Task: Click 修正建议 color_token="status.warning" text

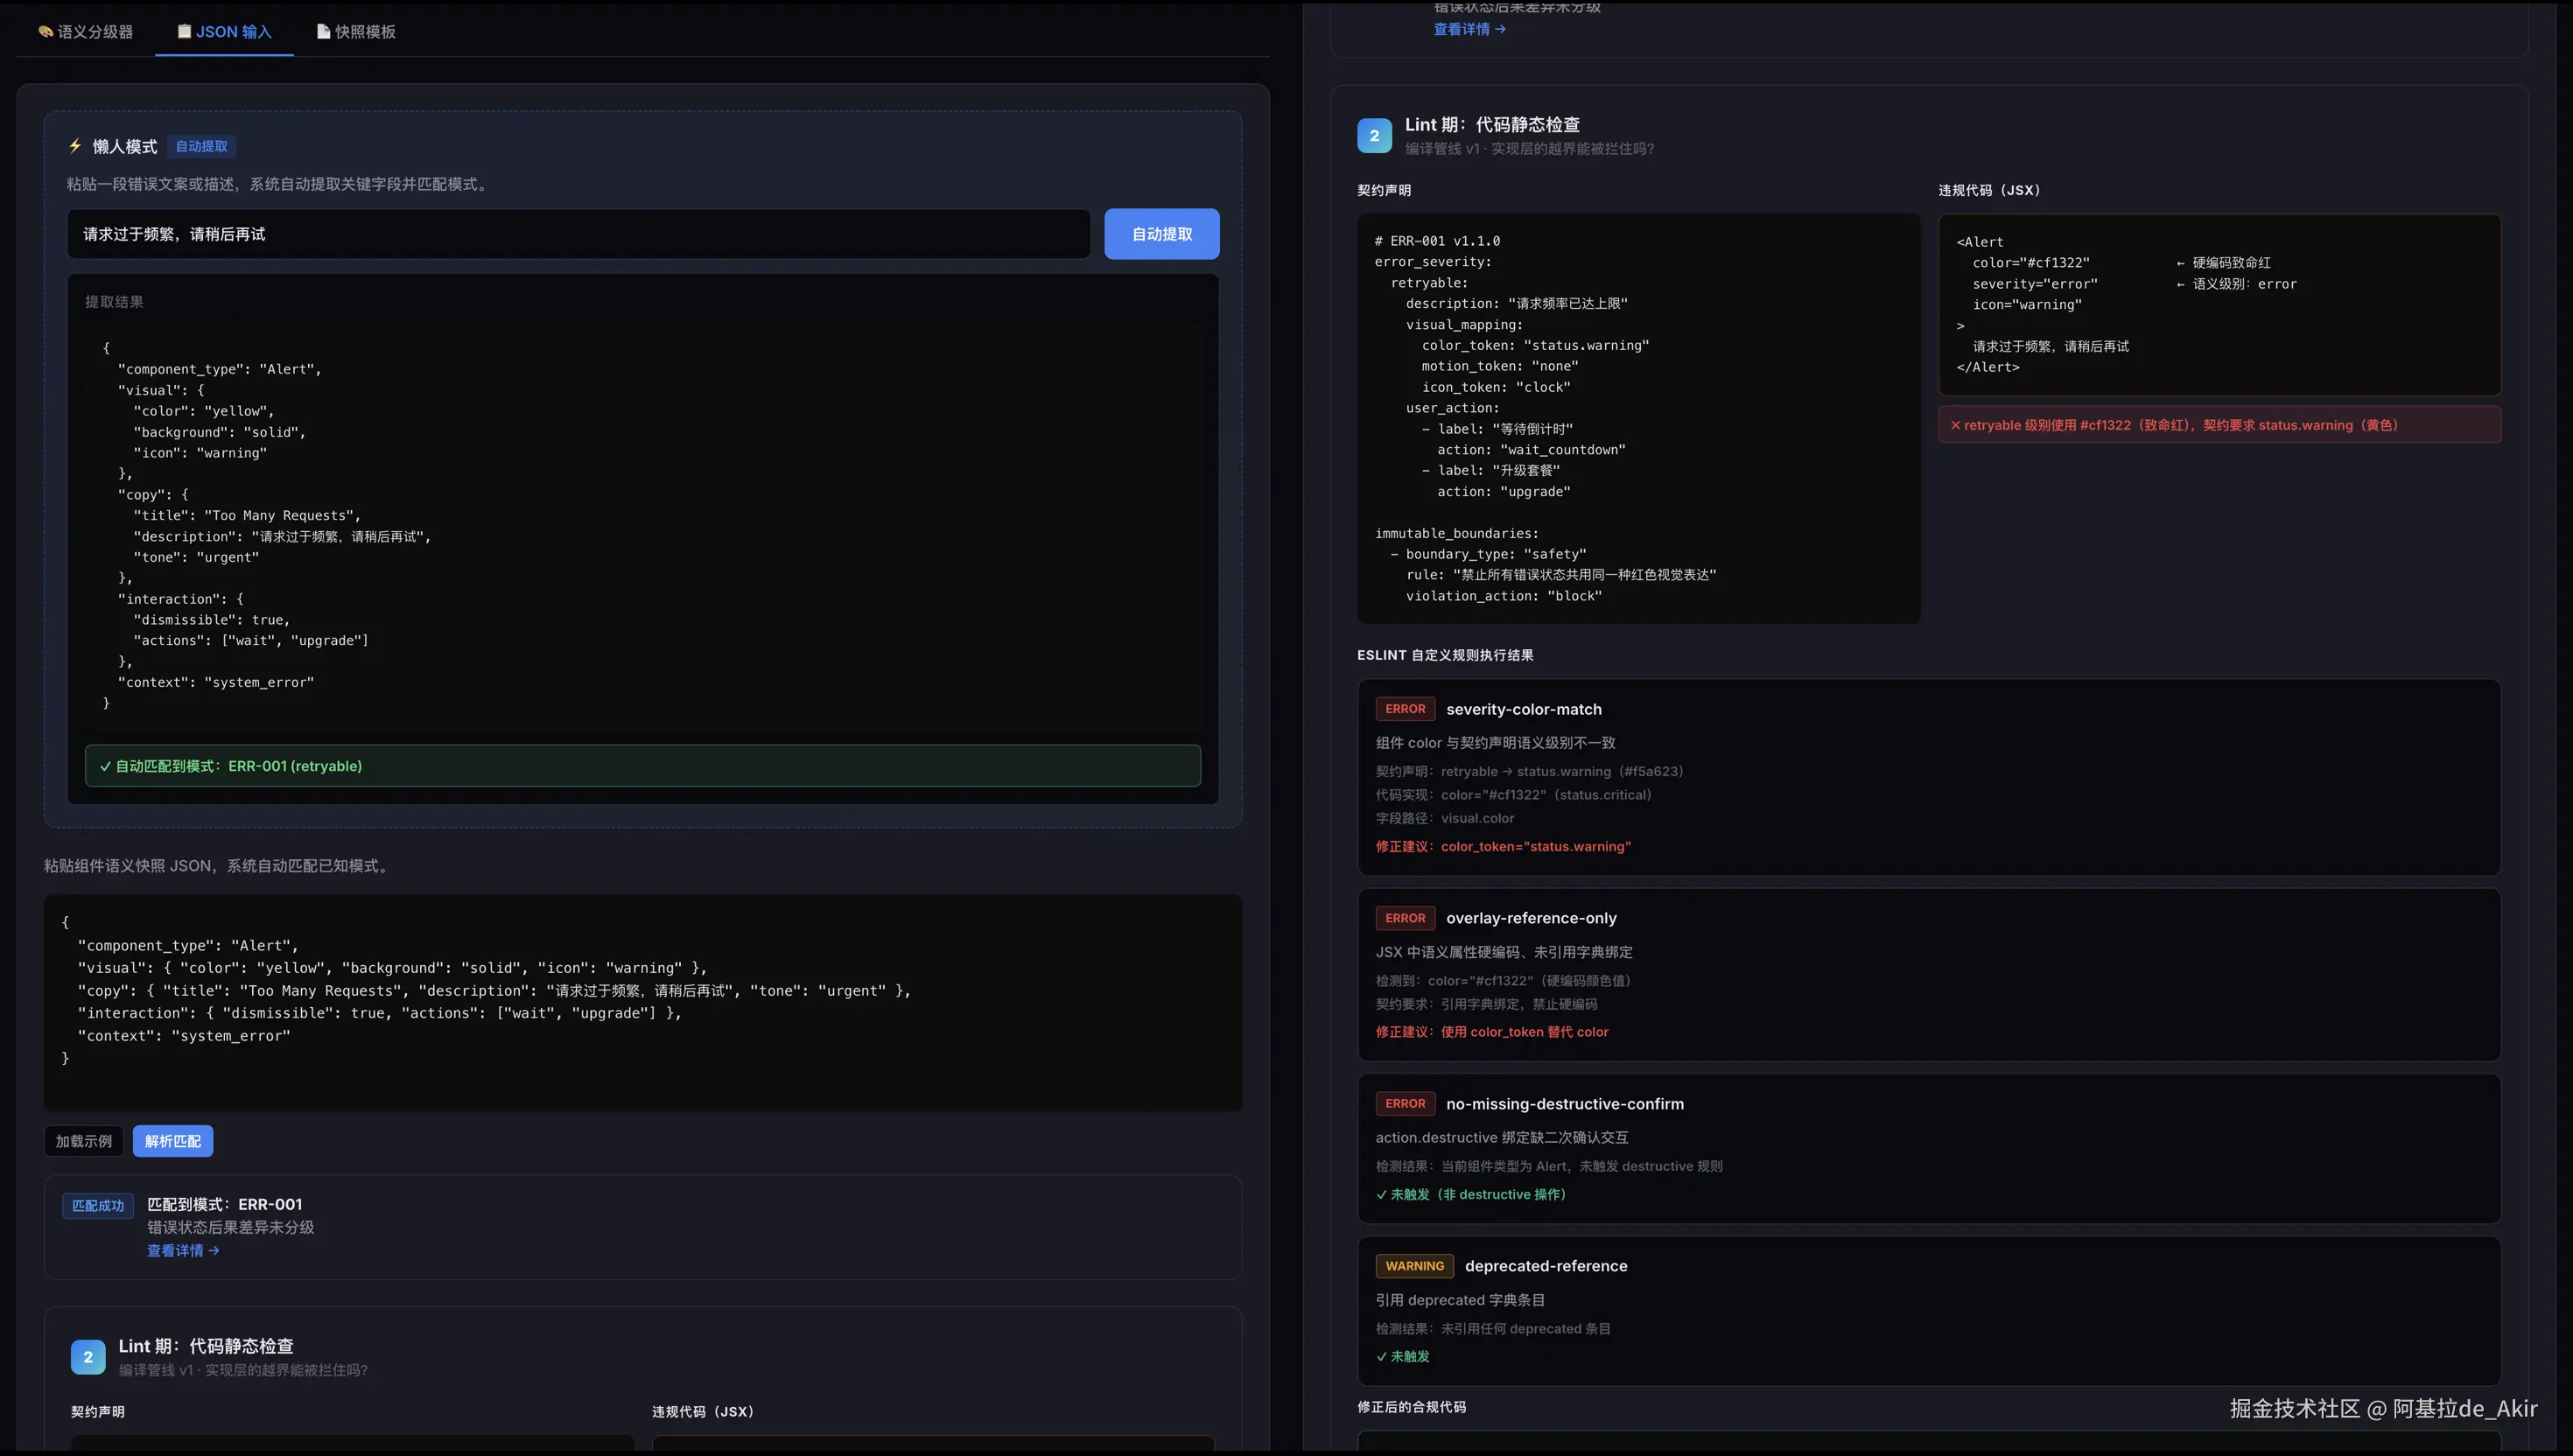Action: (x=1503, y=846)
